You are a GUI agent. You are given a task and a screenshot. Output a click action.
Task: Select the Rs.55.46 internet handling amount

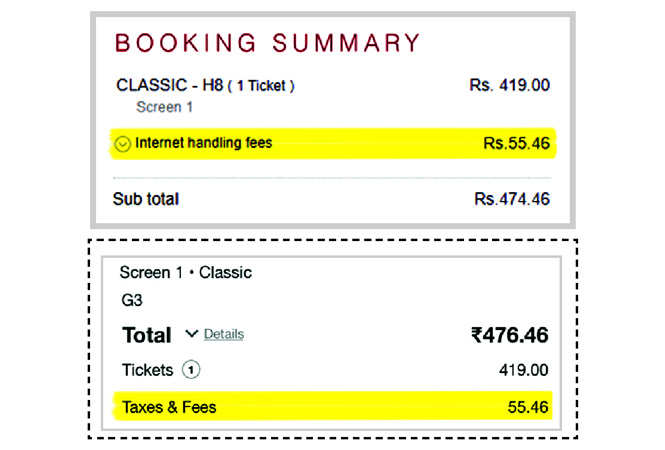[516, 143]
